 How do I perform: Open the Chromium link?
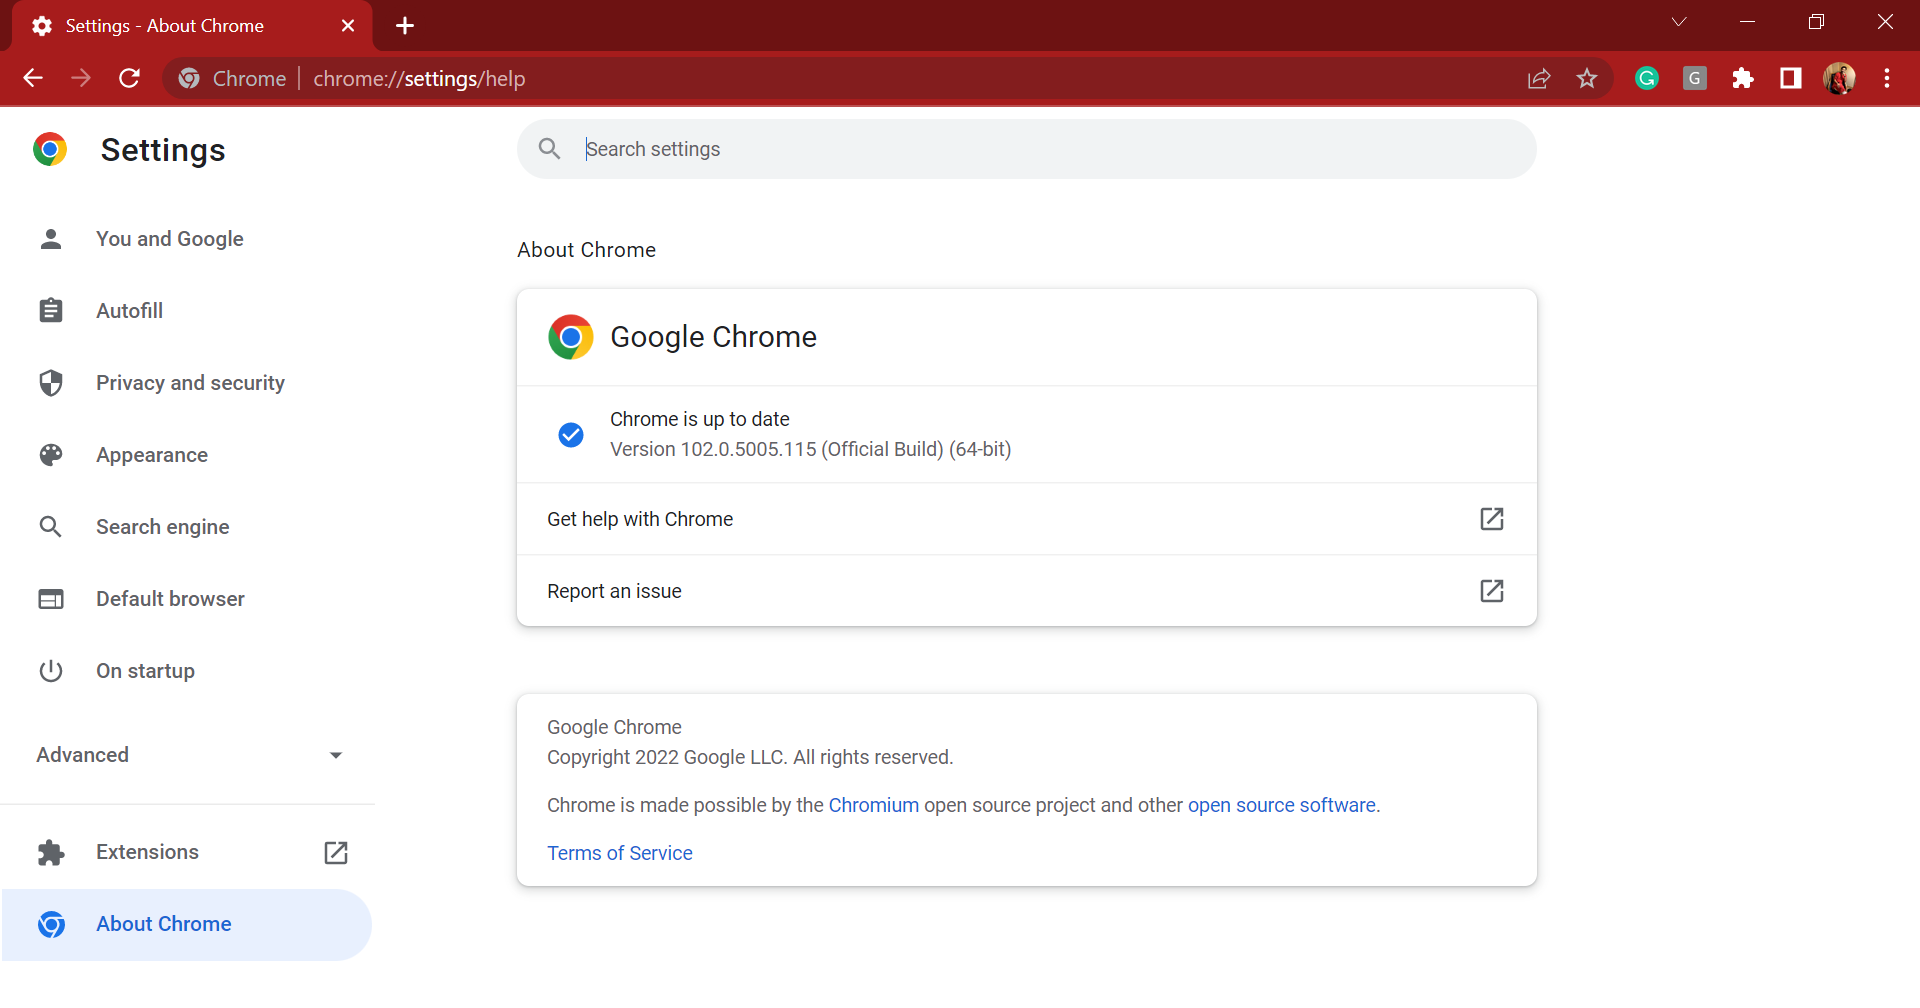point(873,805)
